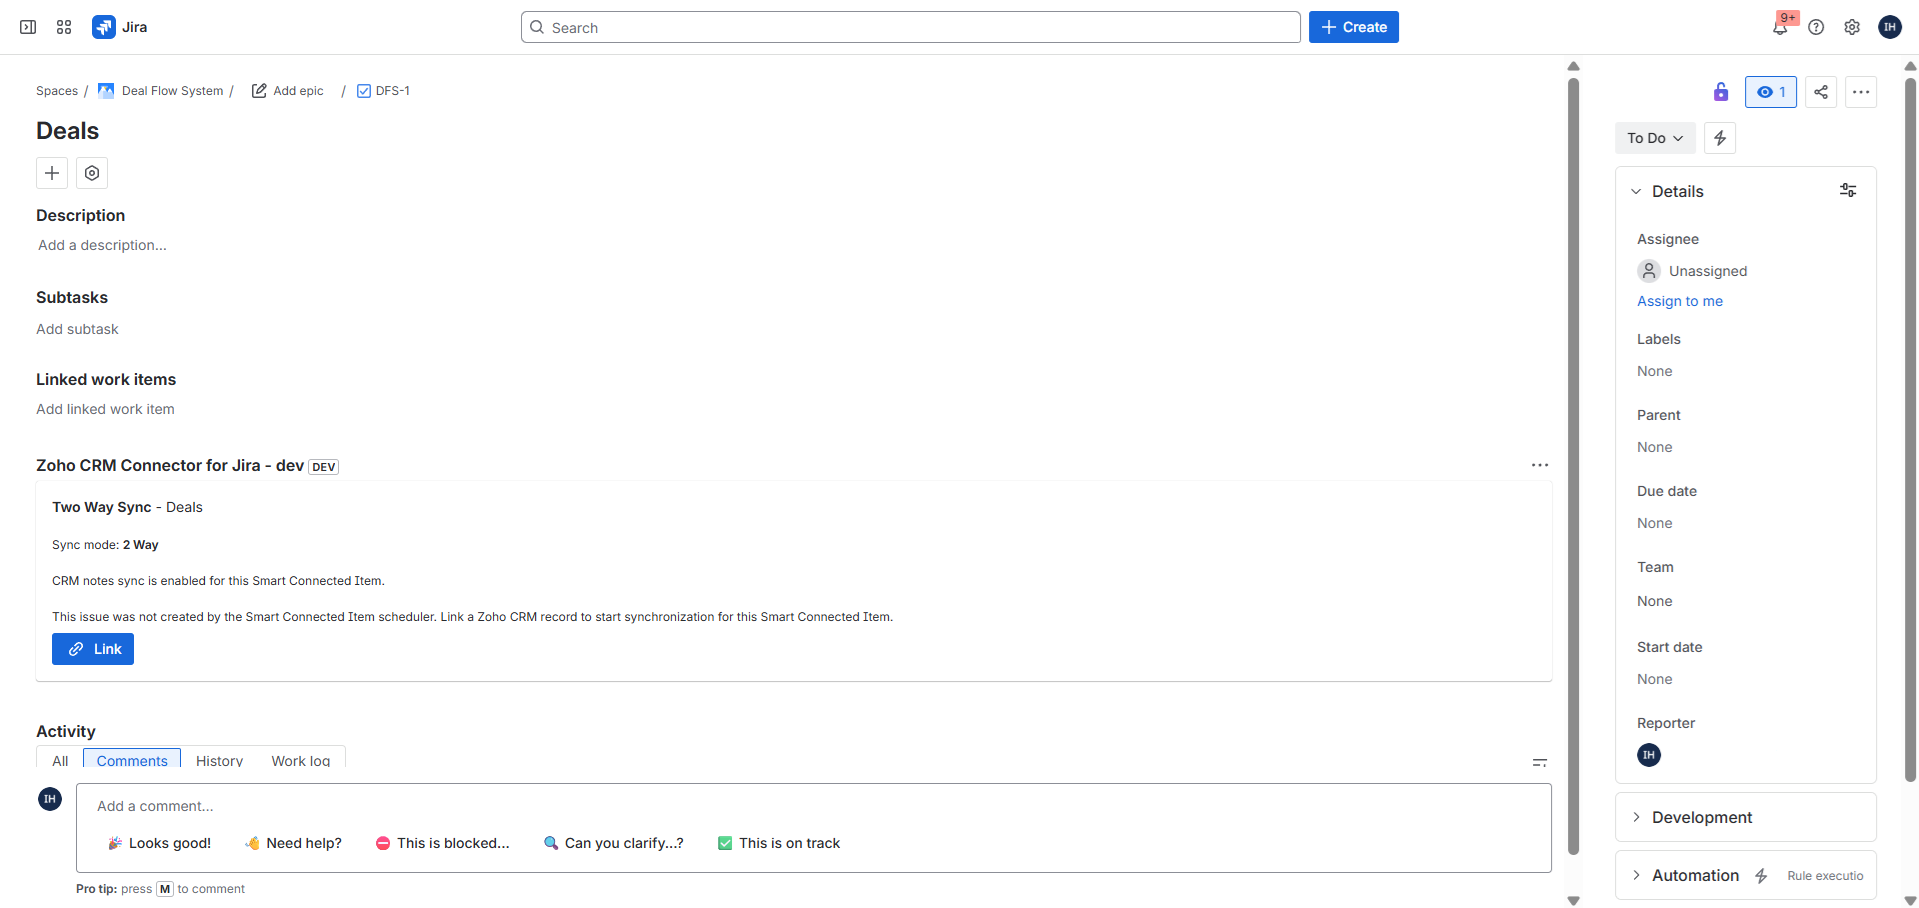Click the unlocked padlock restrictions icon
1919x908 pixels.
click(1720, 92)
